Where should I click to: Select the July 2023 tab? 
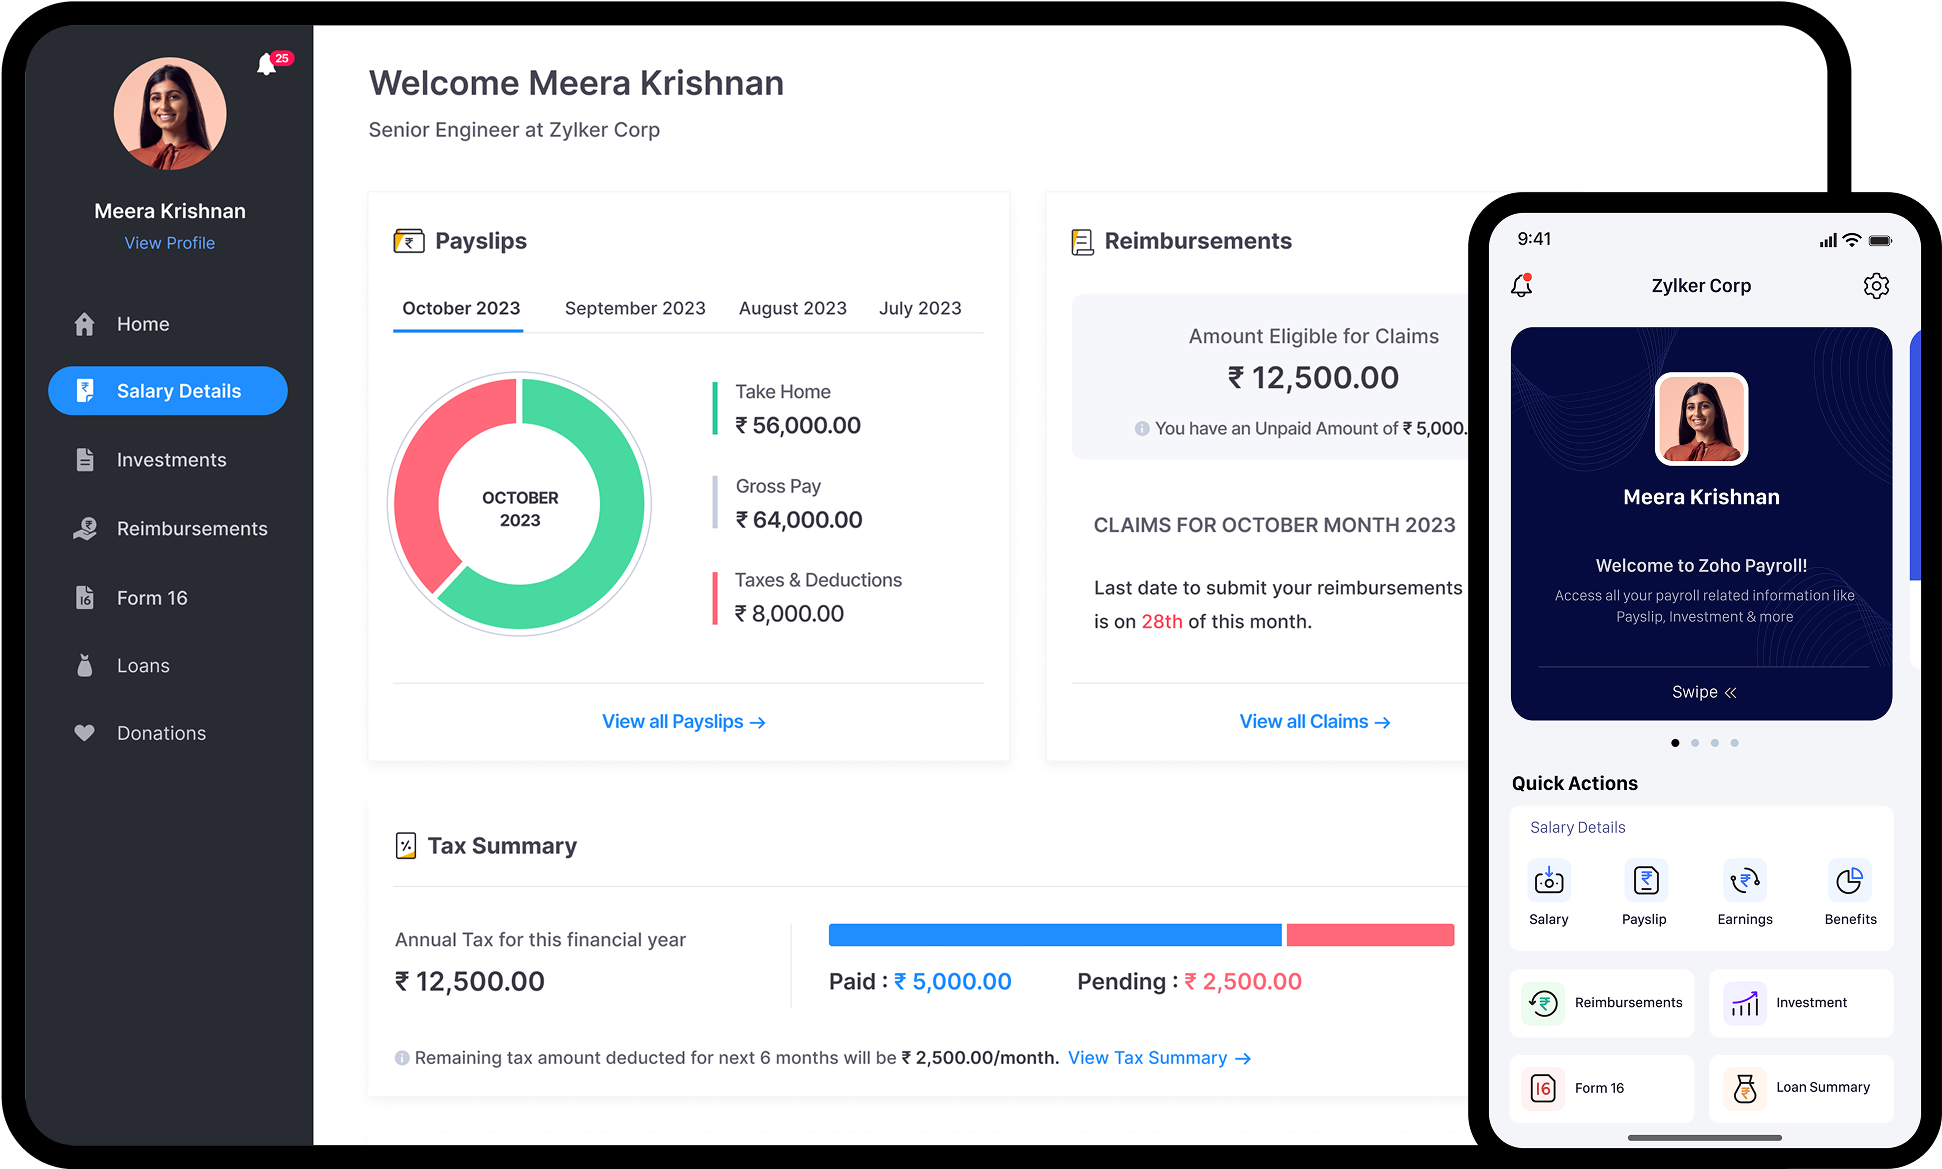click(x=919, y=308)
